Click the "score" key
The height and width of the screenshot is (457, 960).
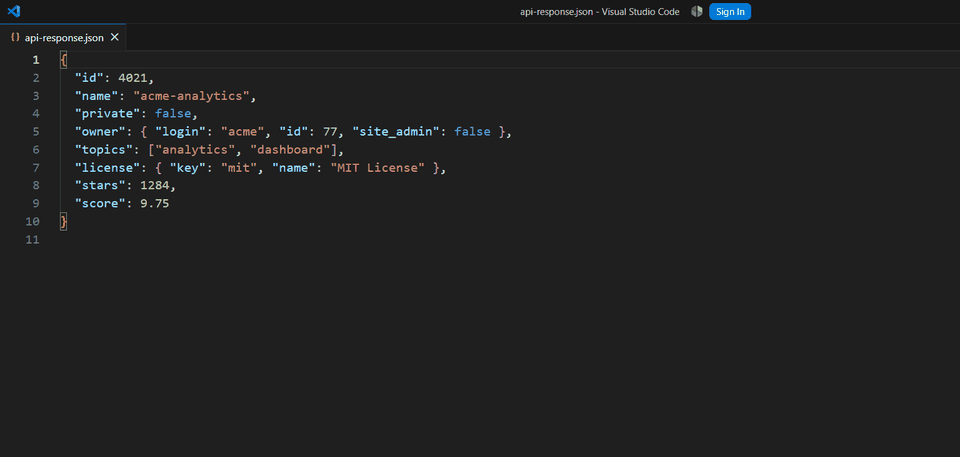tap(100, 203)
